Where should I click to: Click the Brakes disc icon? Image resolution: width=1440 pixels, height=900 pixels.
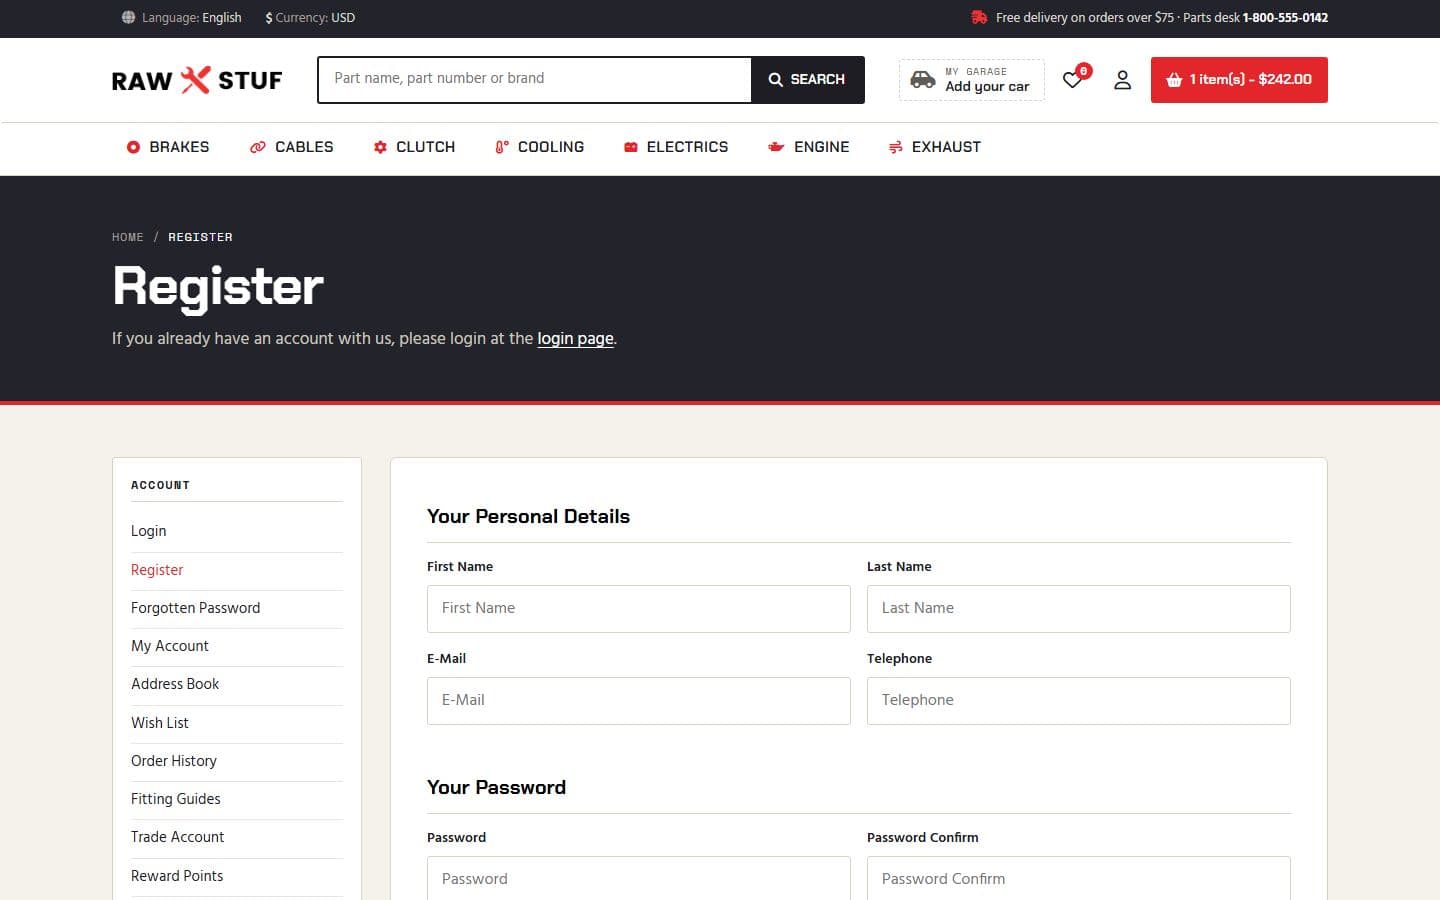pos(133,147)
